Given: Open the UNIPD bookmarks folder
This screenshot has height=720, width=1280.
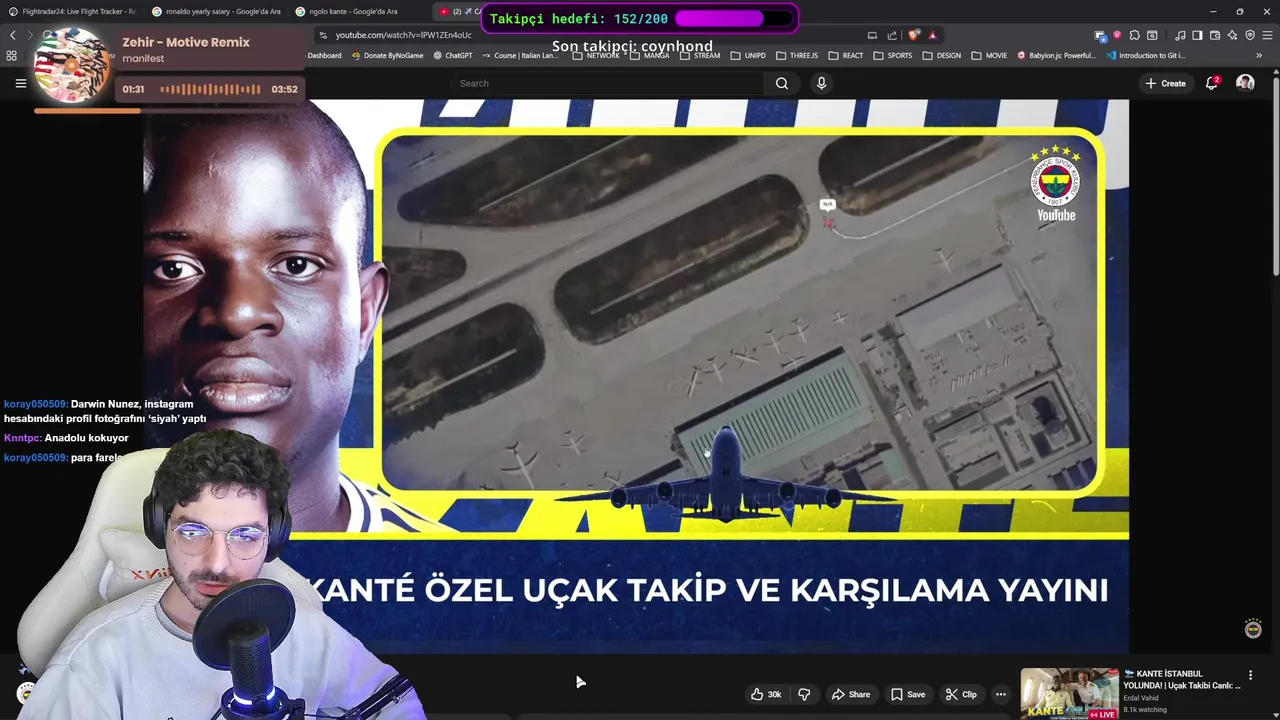Looking at the screenshot, I should [748, 55].
